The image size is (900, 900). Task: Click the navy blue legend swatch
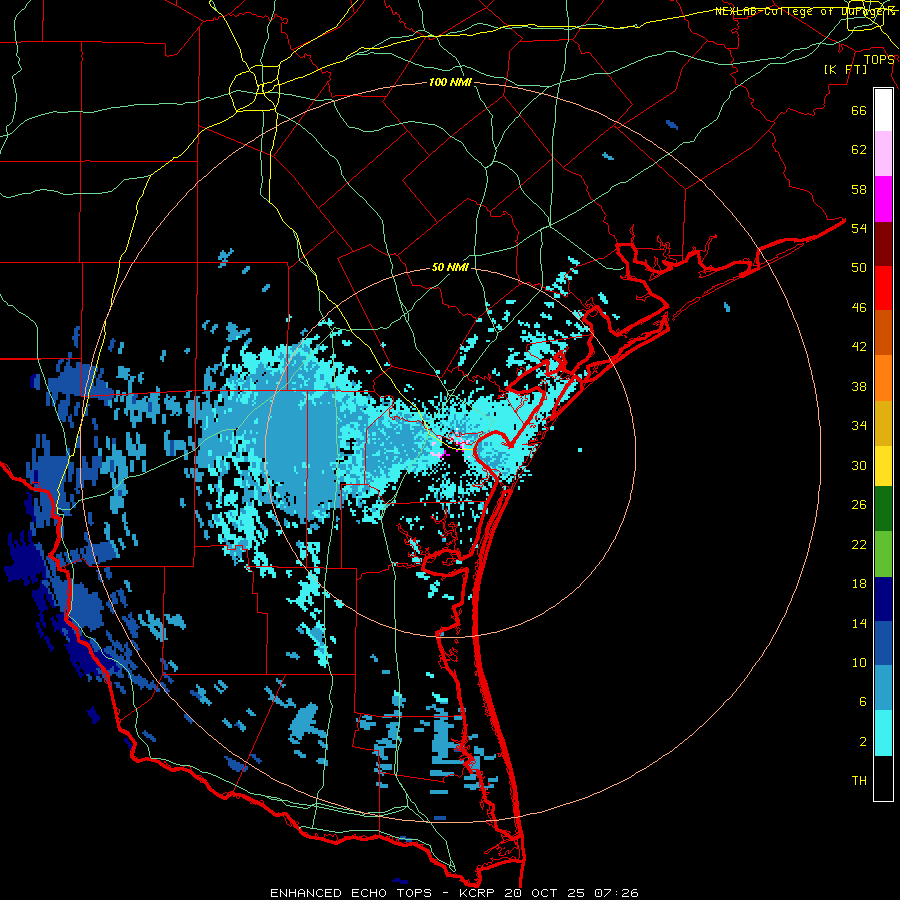(883, 599)
